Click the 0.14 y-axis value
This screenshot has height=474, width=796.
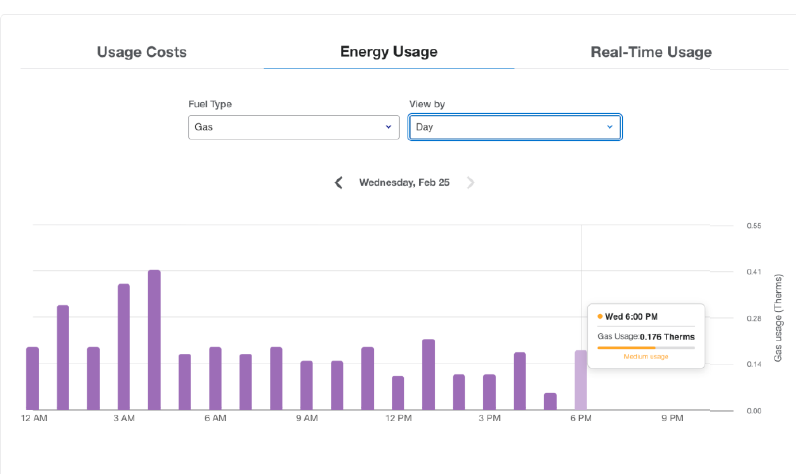click(754, 364)
